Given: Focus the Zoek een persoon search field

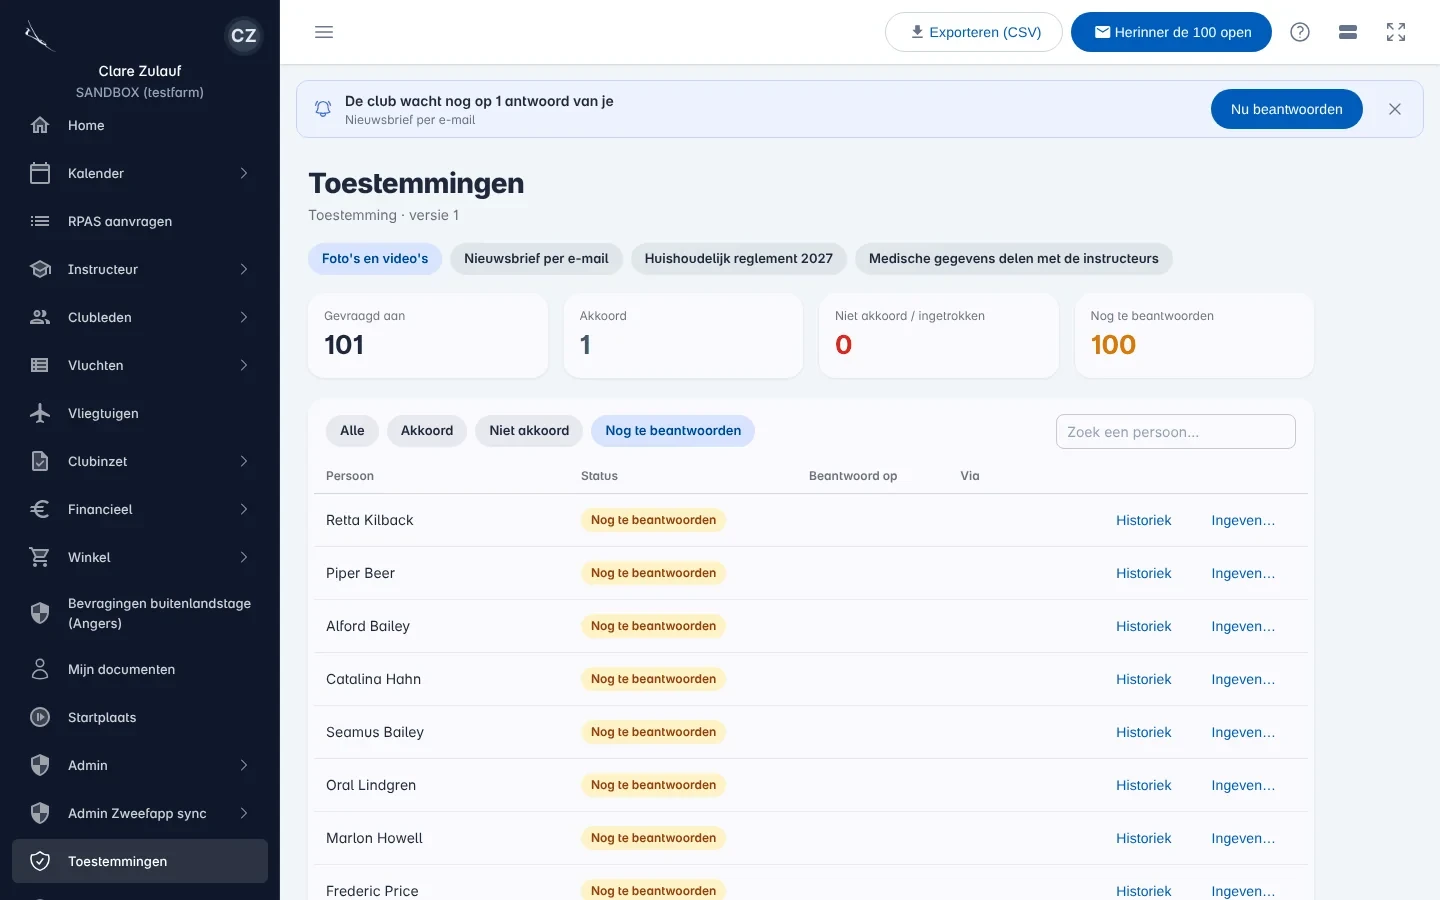Looking at the screenshot, I should (1176, 432).
